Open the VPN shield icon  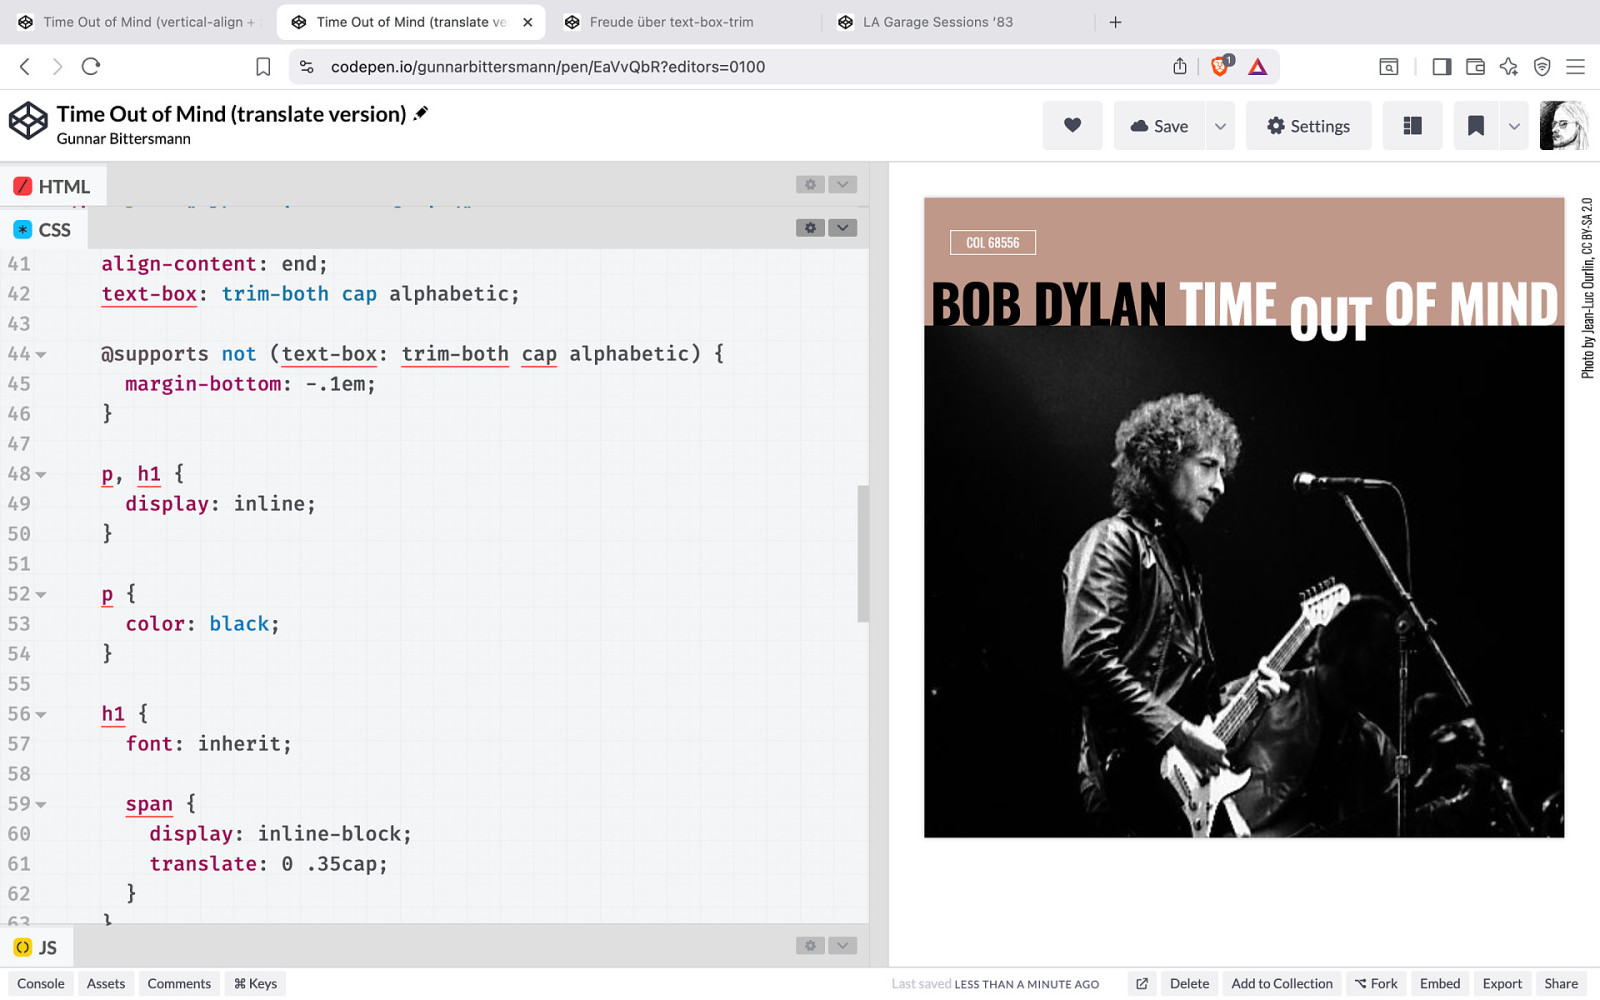1542,67
